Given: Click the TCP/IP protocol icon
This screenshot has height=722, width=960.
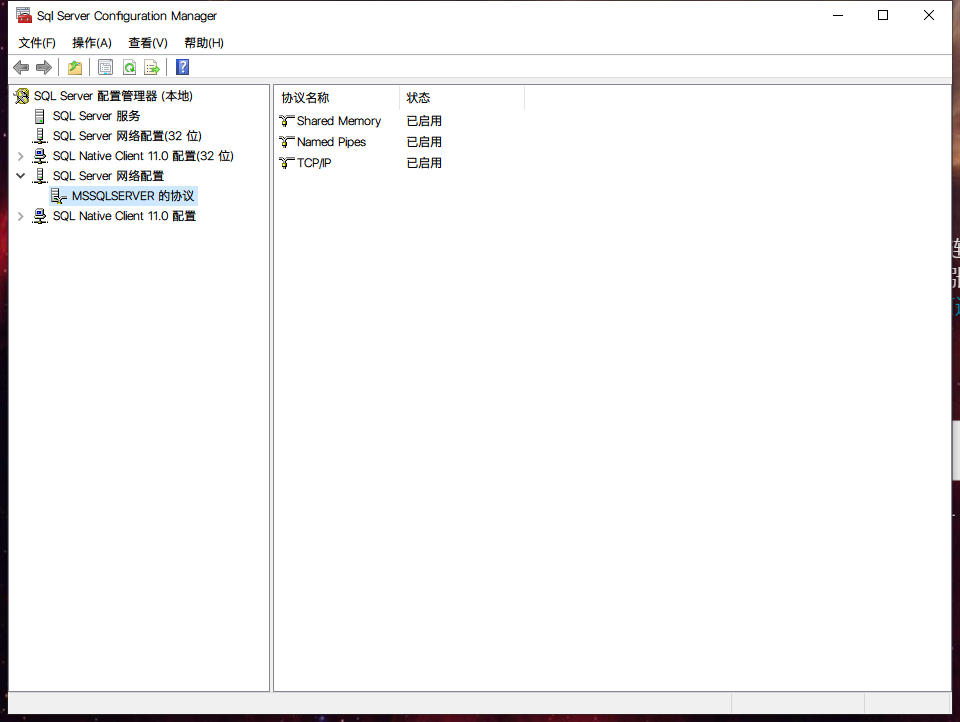Looking at the screenshot, I should (x=287, y=163).
